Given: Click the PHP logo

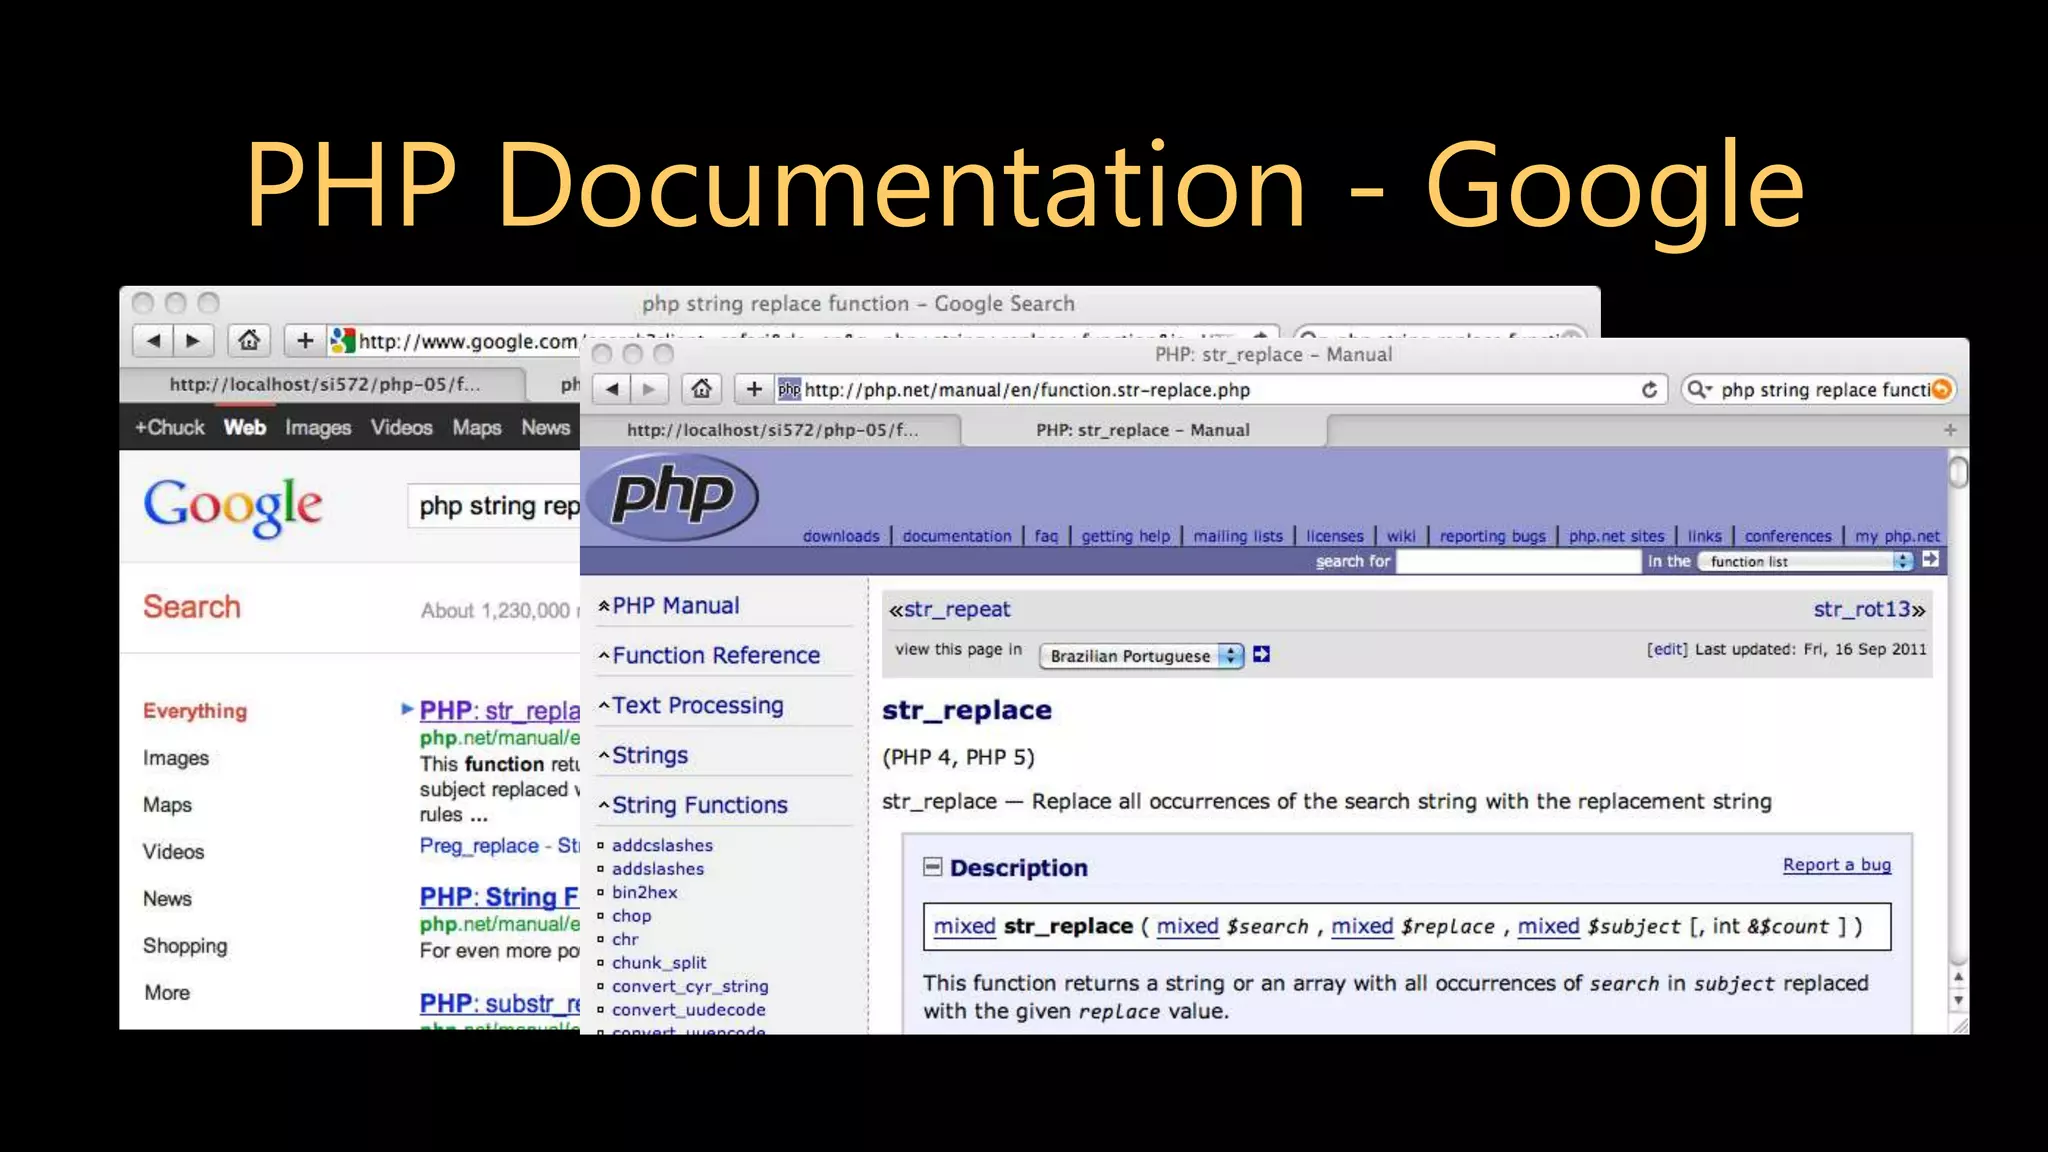Looking at the screenshot, I should (x=671, y=496).
